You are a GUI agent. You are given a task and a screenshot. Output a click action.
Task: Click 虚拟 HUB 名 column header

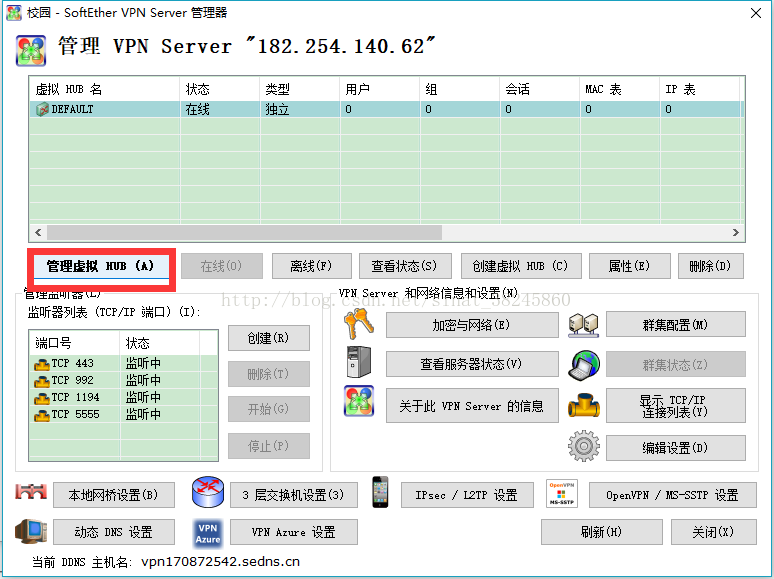[104, 89]
